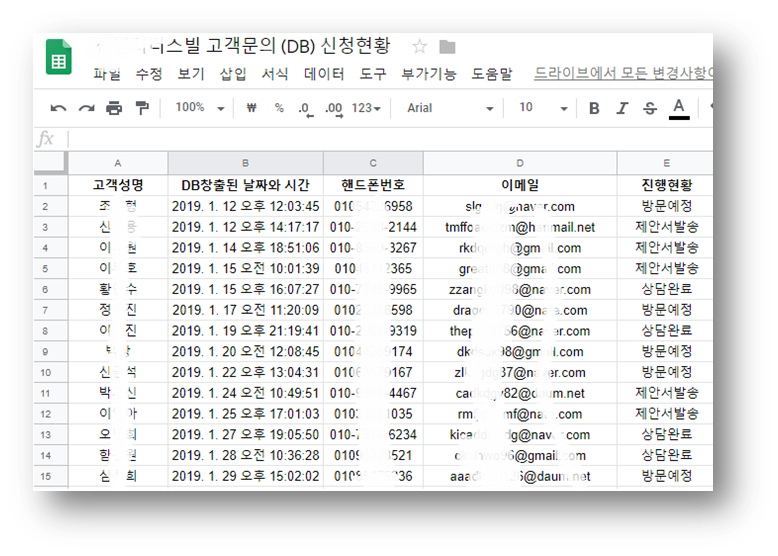Open the Google Sheets home icon
Screen dimensions: 778x556
59,57
